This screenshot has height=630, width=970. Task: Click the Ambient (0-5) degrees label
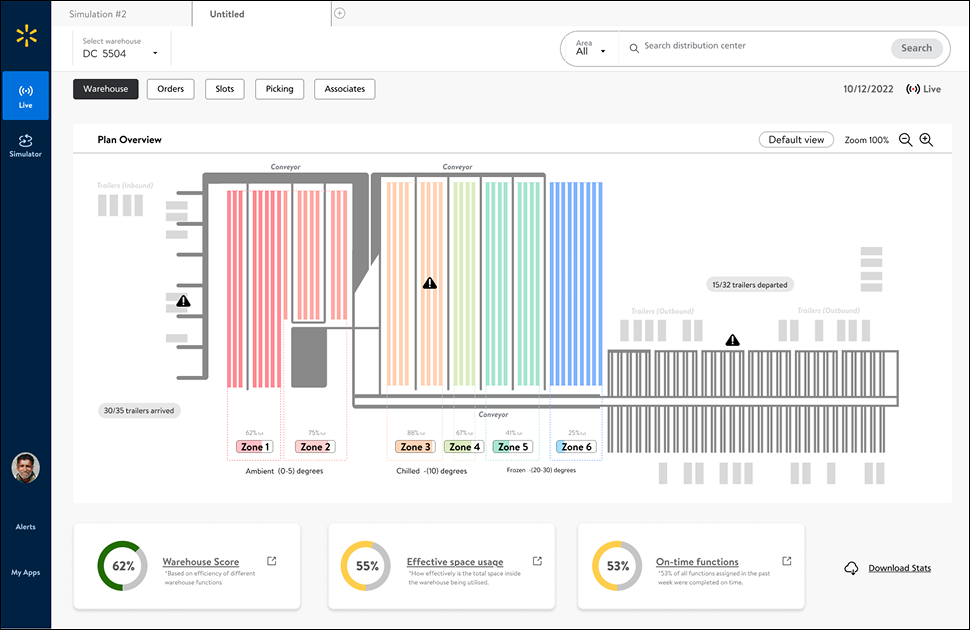[x=284, y=471]
